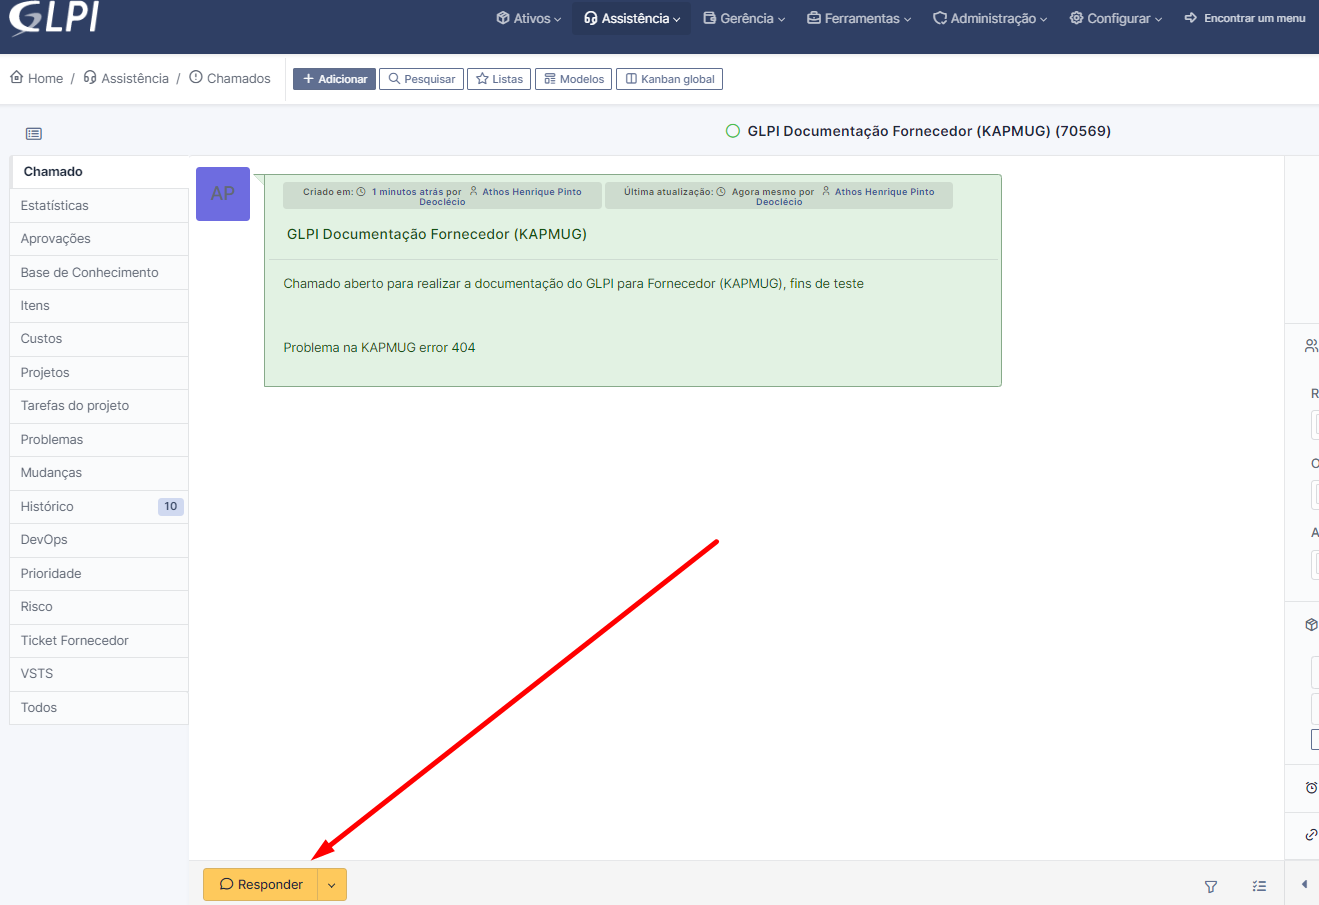Click the link chain icon in right panel
Screen dimensions: 1319x905
(1311, 834)
